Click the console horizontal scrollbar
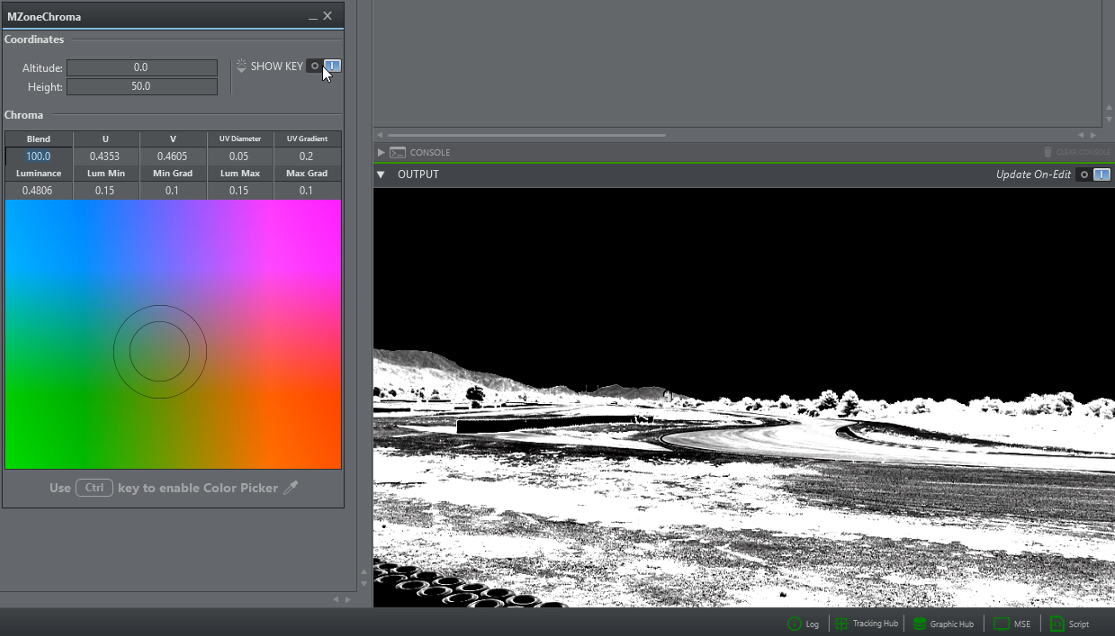1115x636 pixels. coord(526,135)
